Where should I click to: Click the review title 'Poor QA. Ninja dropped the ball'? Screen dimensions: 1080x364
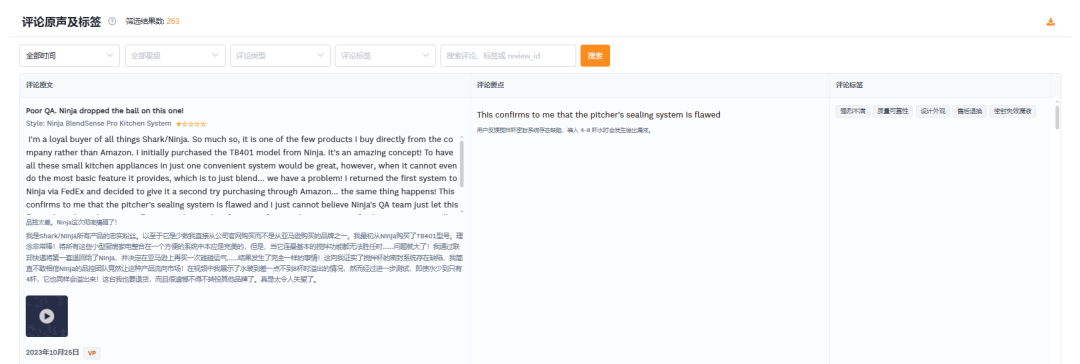point(105,110)
